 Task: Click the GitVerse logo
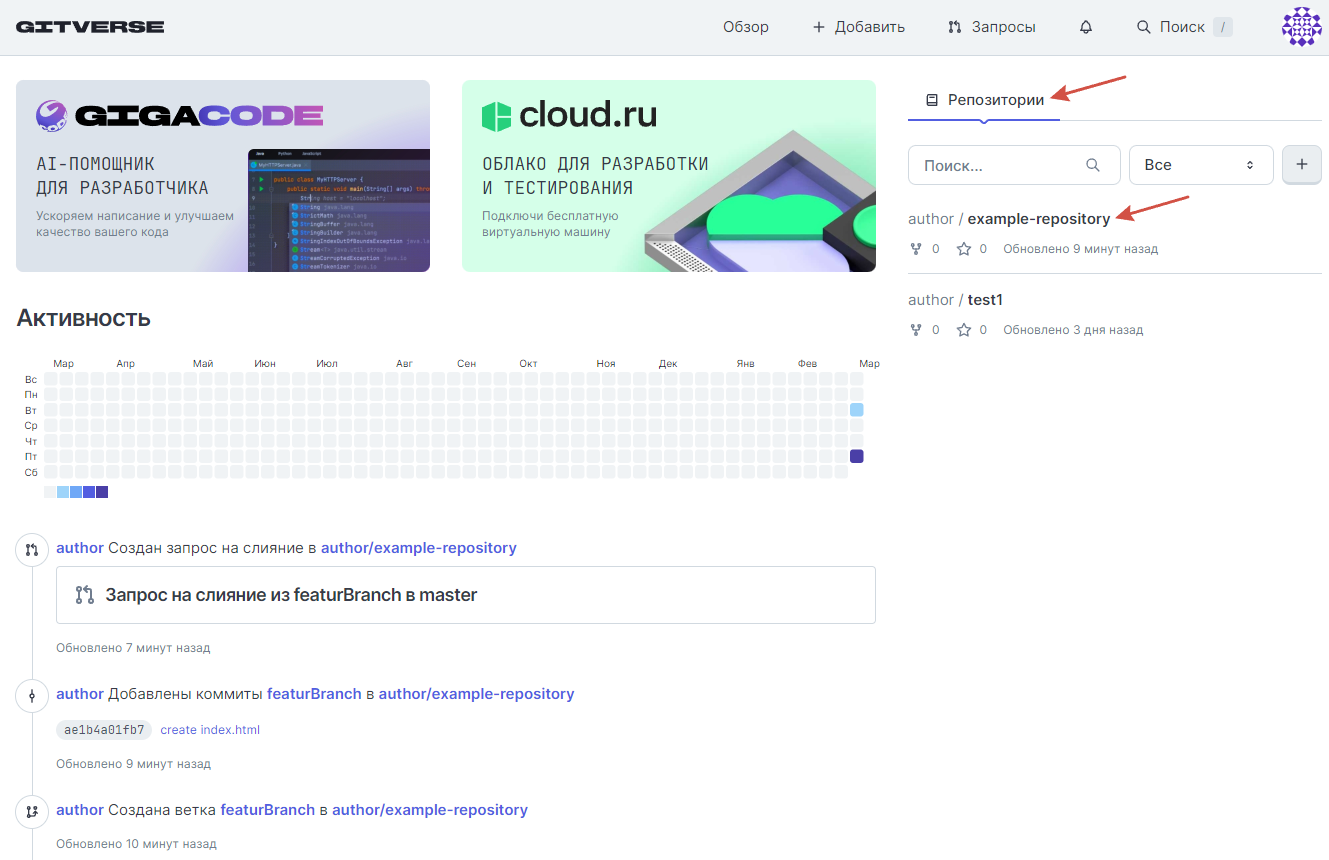[90, 27]
